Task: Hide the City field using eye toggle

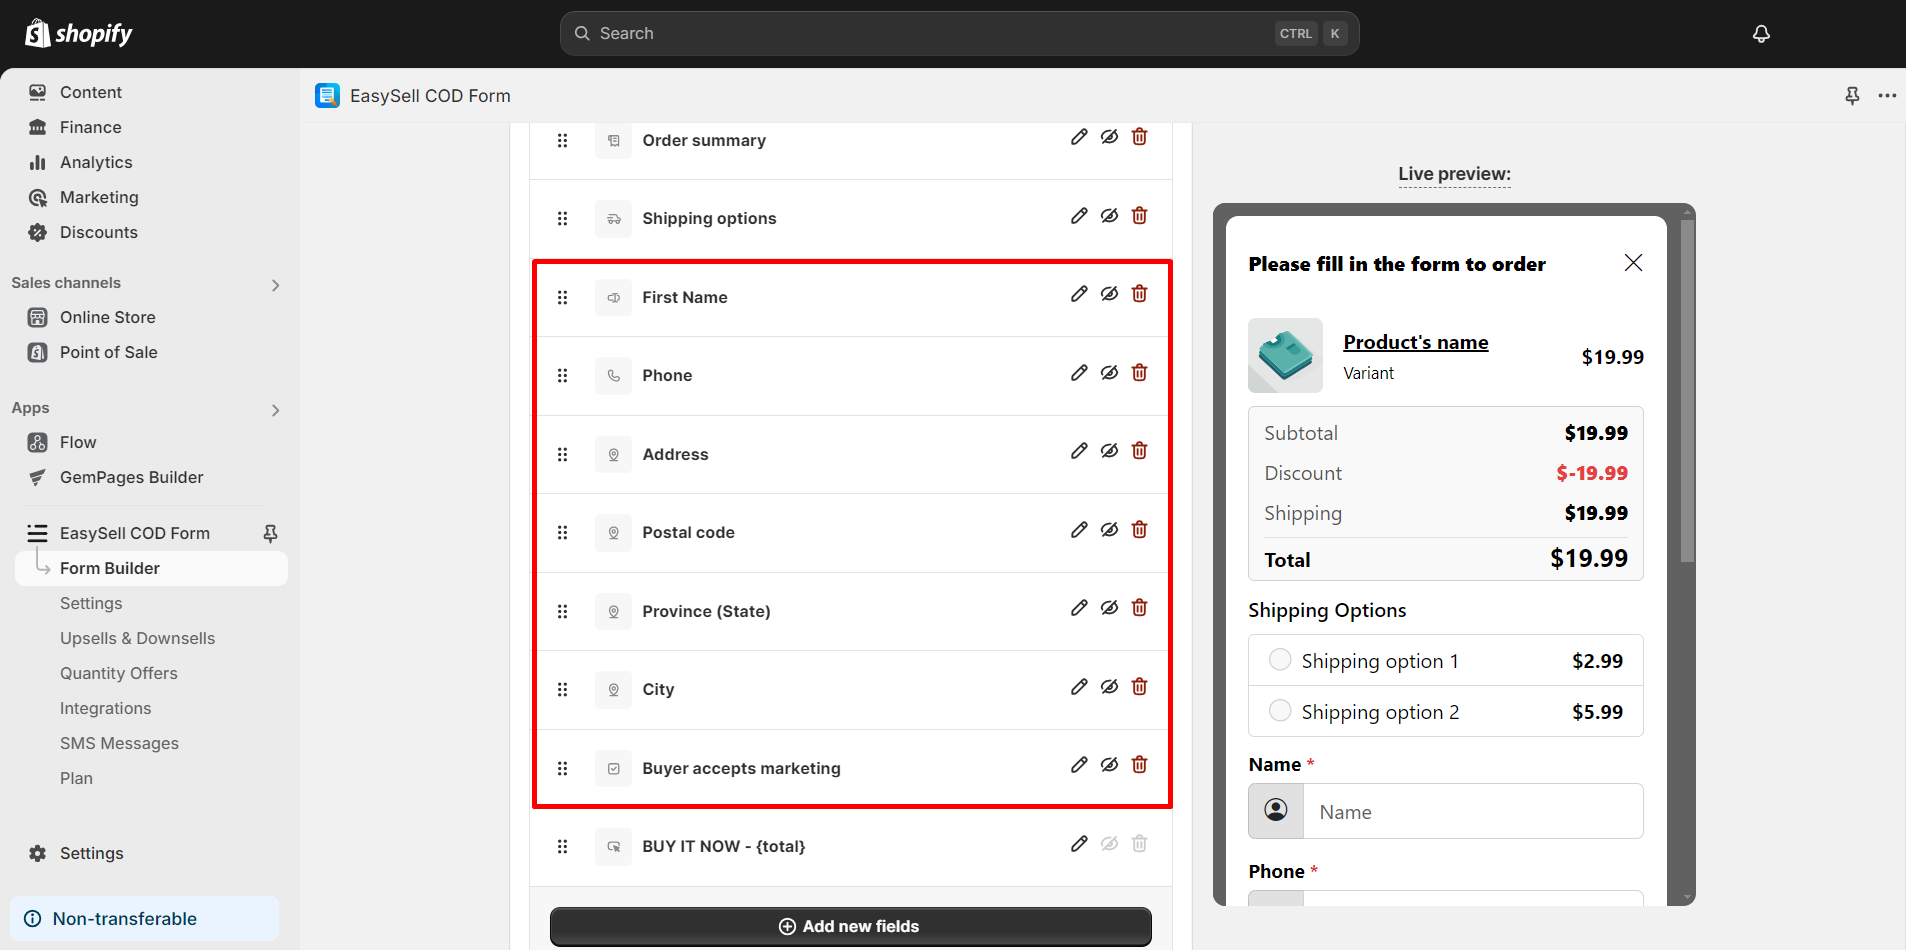Action: tap(1109, 686)
